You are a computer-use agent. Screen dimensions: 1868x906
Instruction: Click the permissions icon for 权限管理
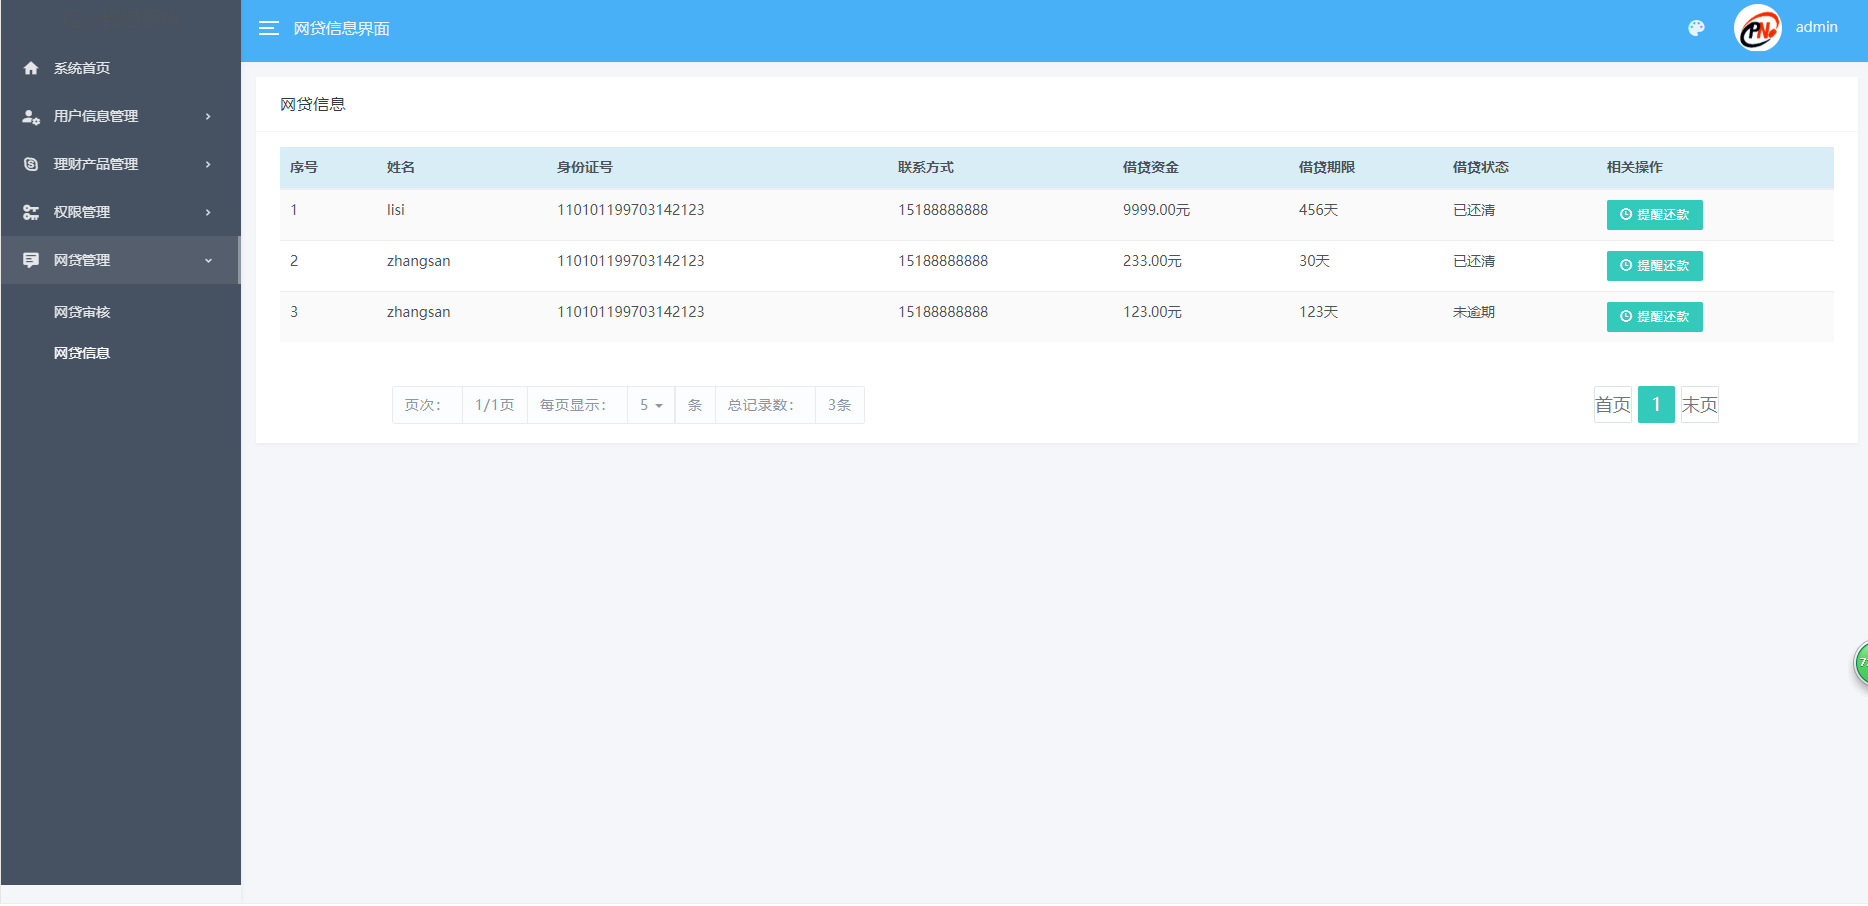point(31,212)
